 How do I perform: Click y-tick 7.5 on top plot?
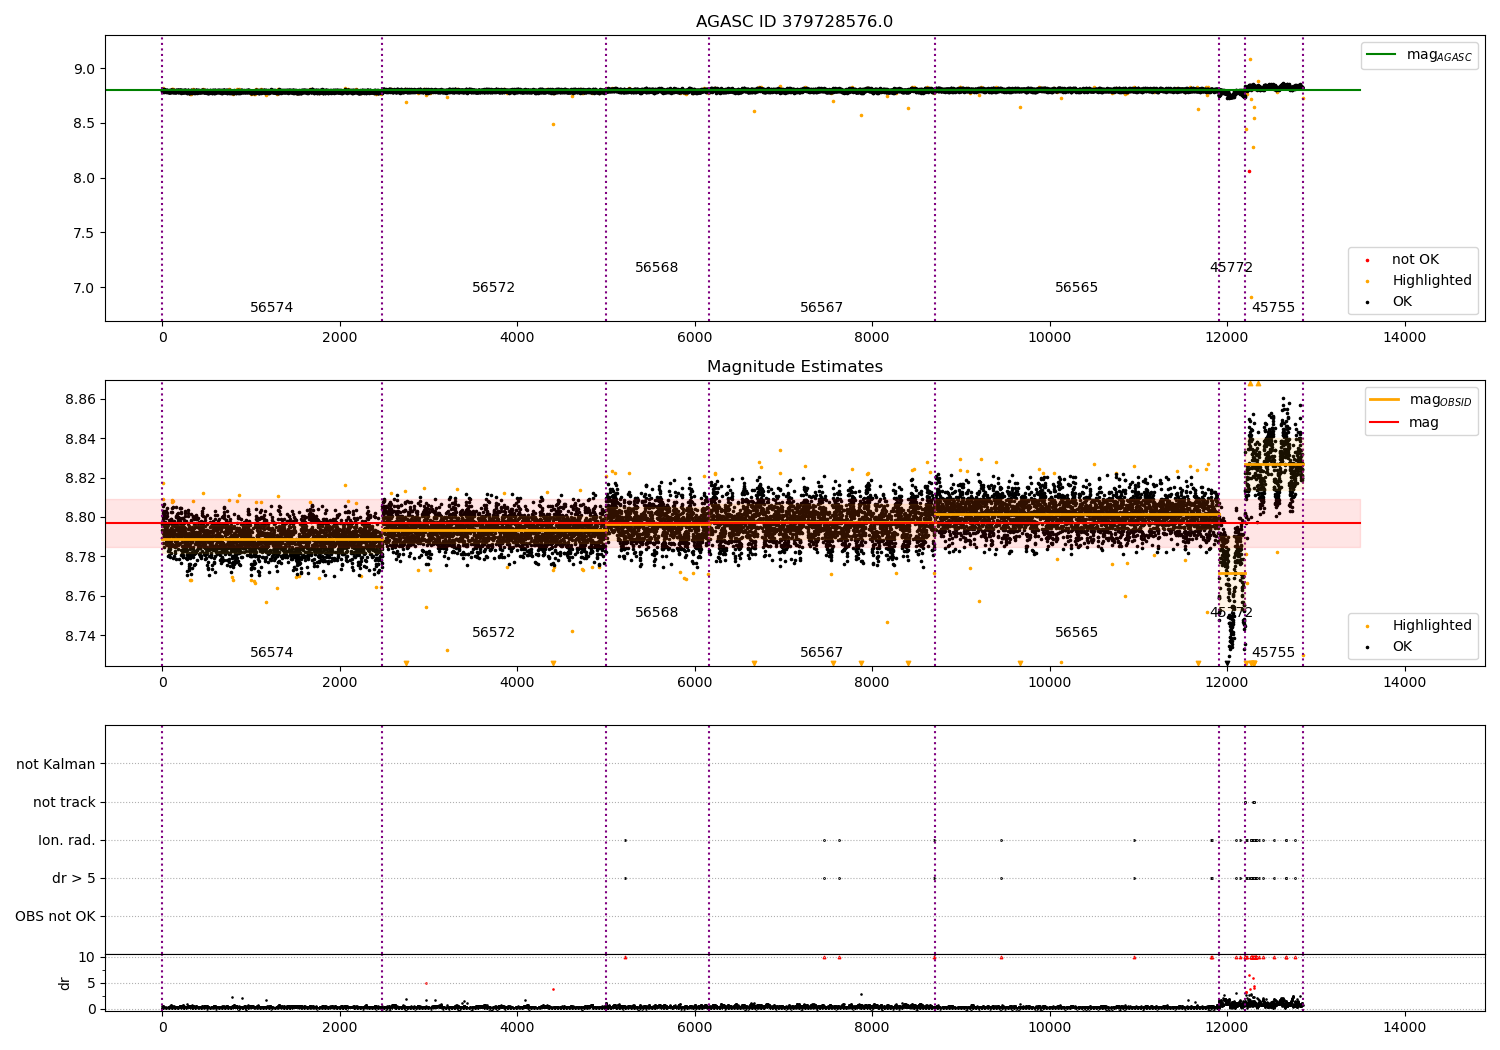[84, 233]
